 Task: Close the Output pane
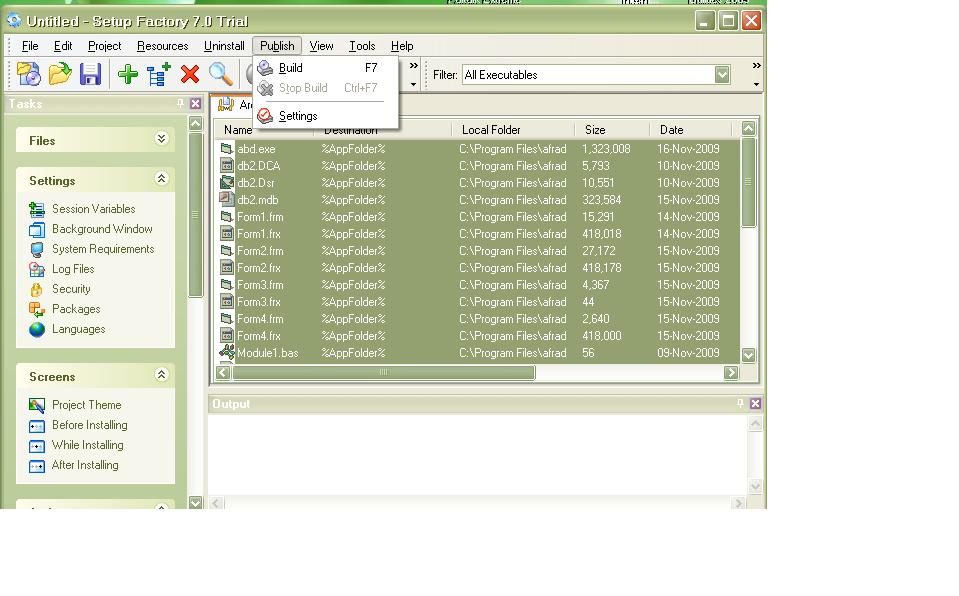pyautogui.click(x=755, y=404)
